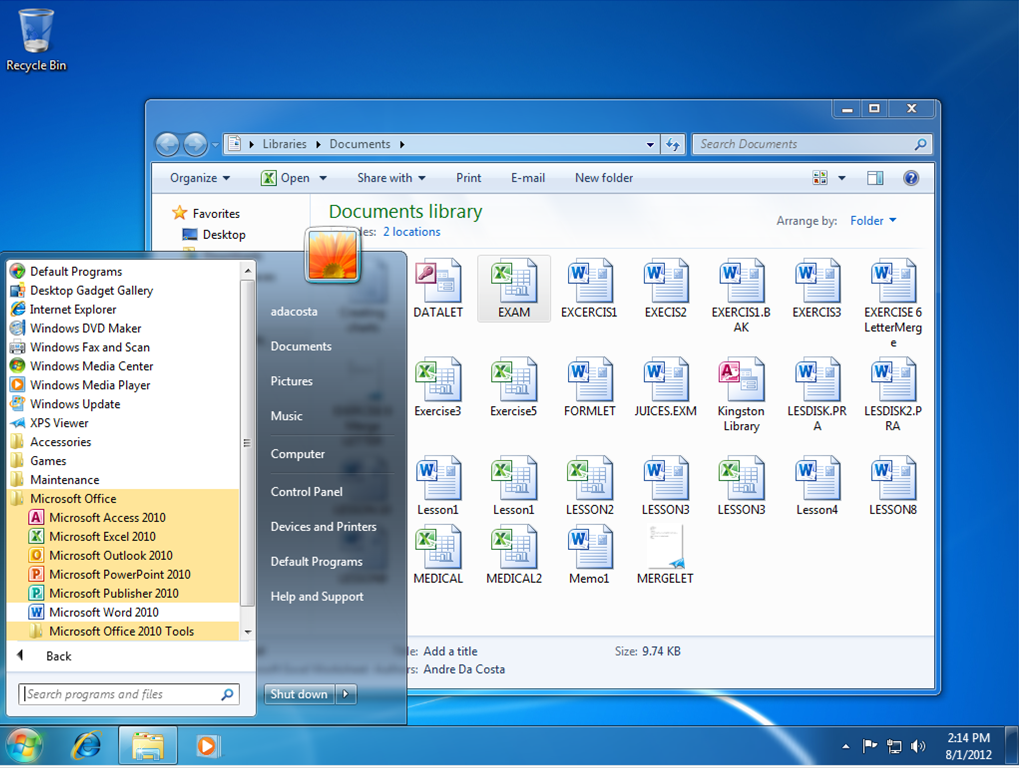Click the Search programs and files field

(120, 694)
